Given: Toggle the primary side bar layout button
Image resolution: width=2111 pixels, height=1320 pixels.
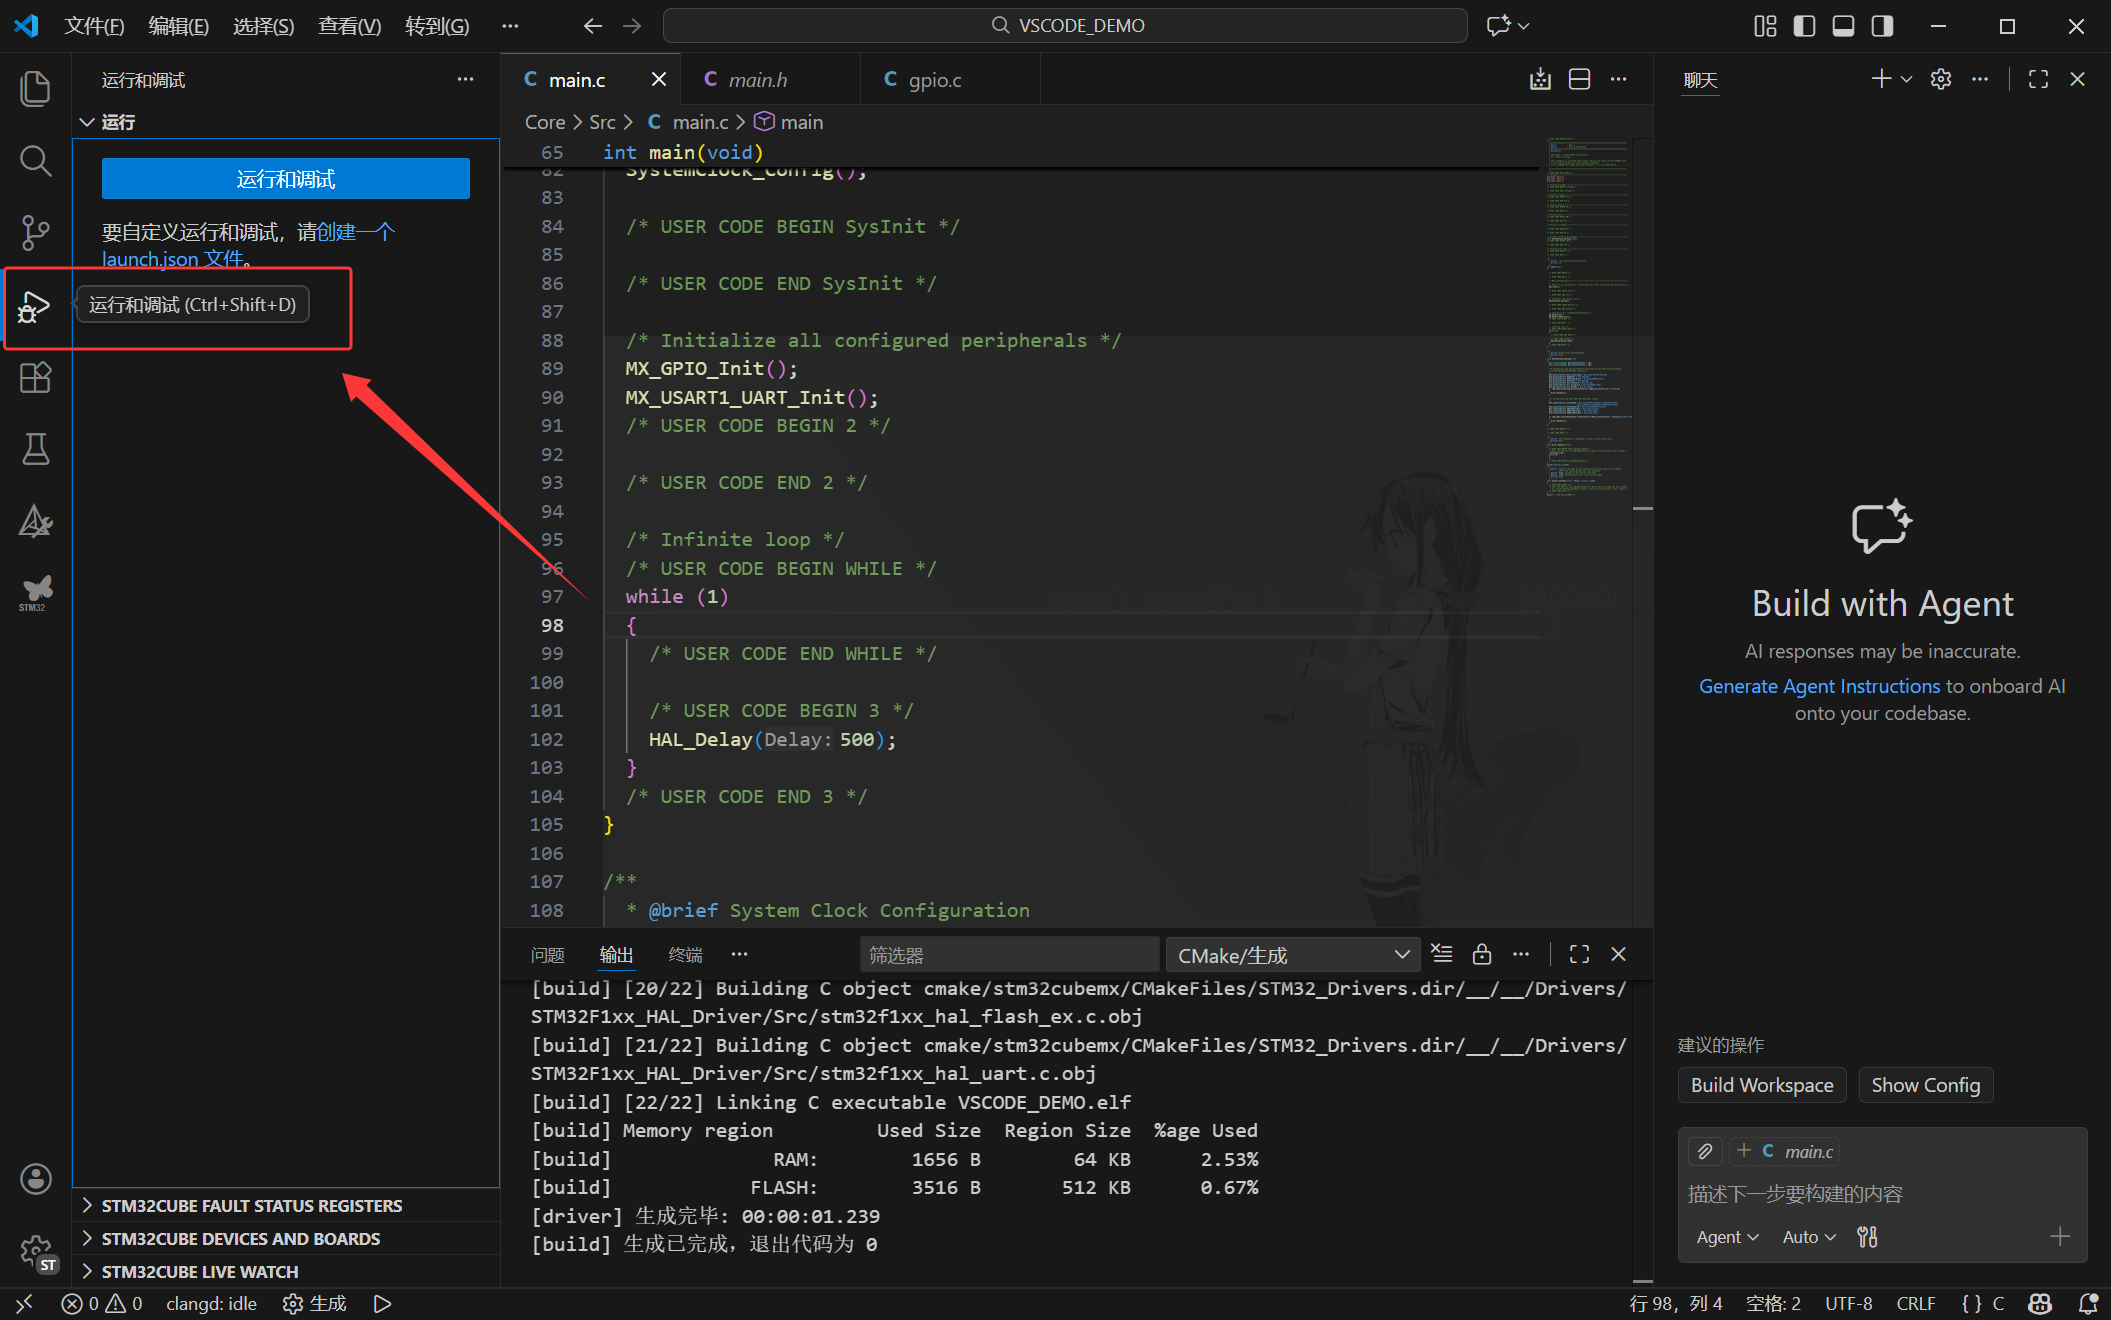Looking at the screenshot, I should tap(1804, 26).
